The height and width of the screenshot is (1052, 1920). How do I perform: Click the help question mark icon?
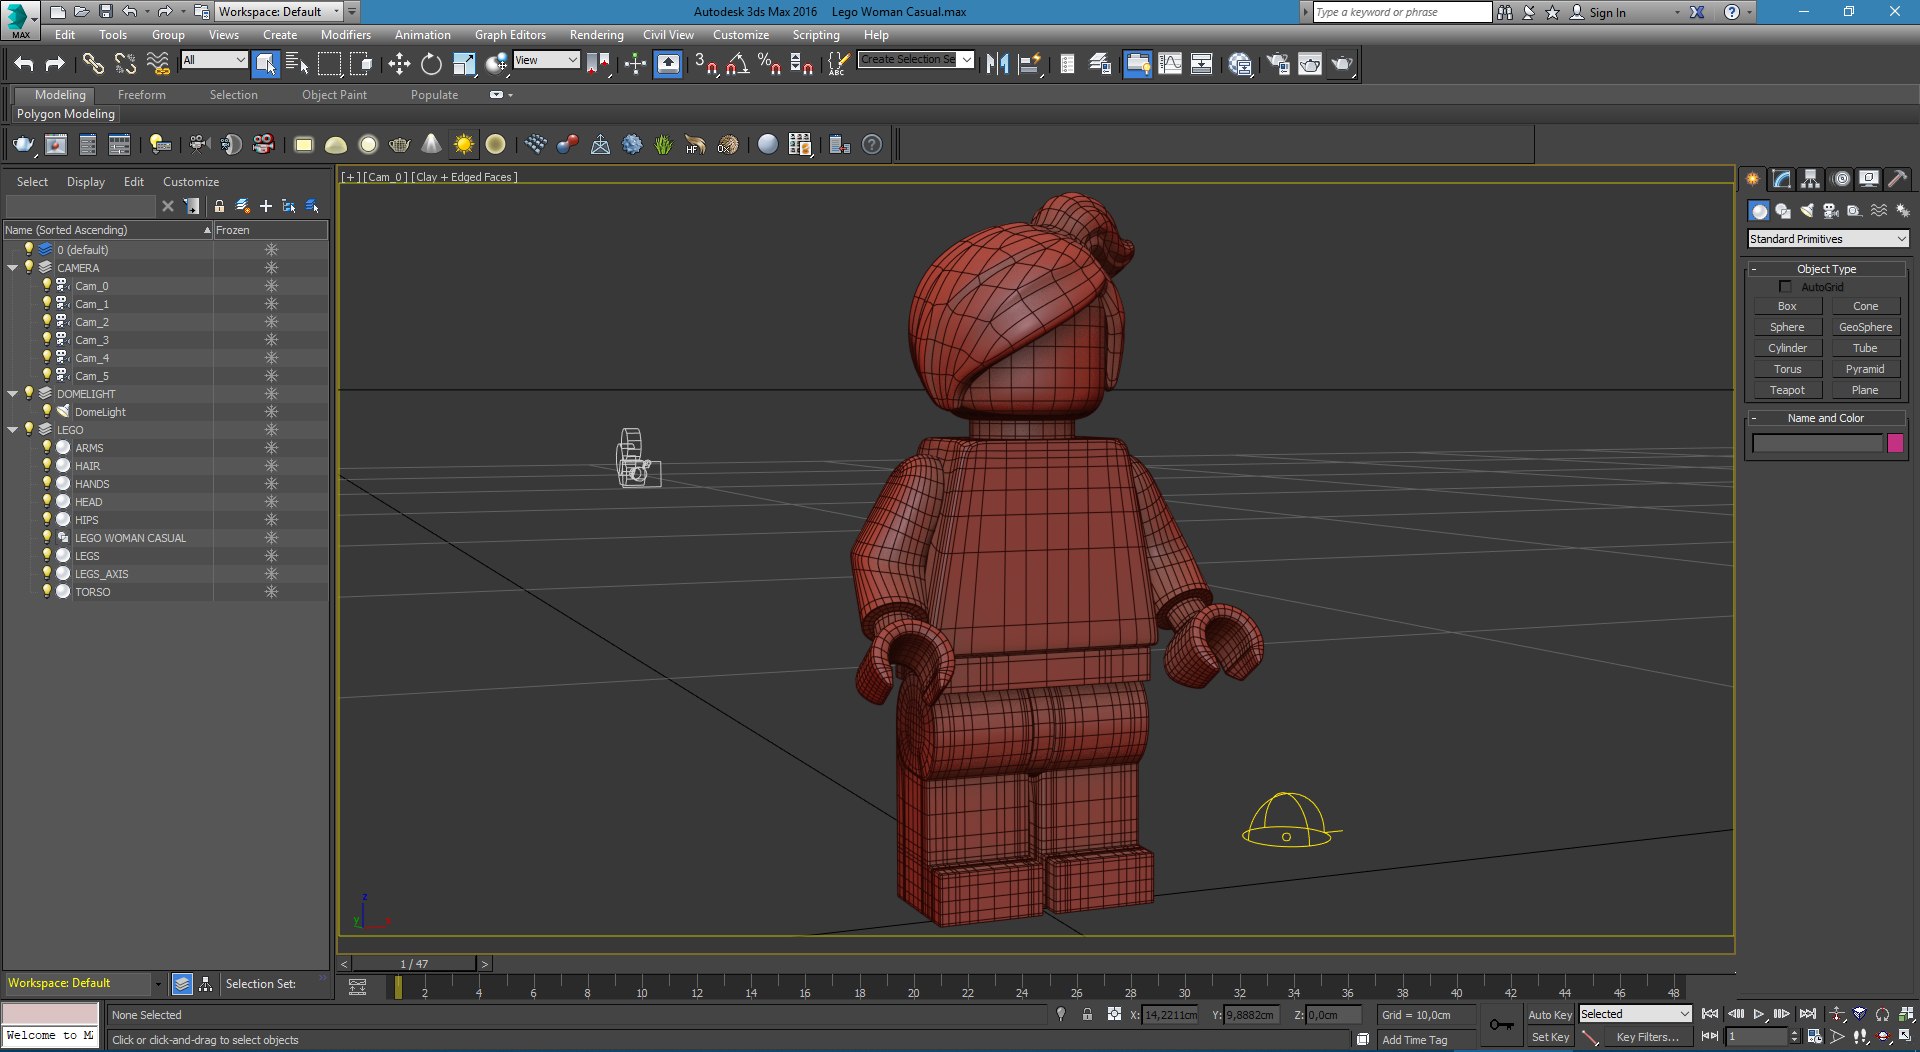pos(872,145)
